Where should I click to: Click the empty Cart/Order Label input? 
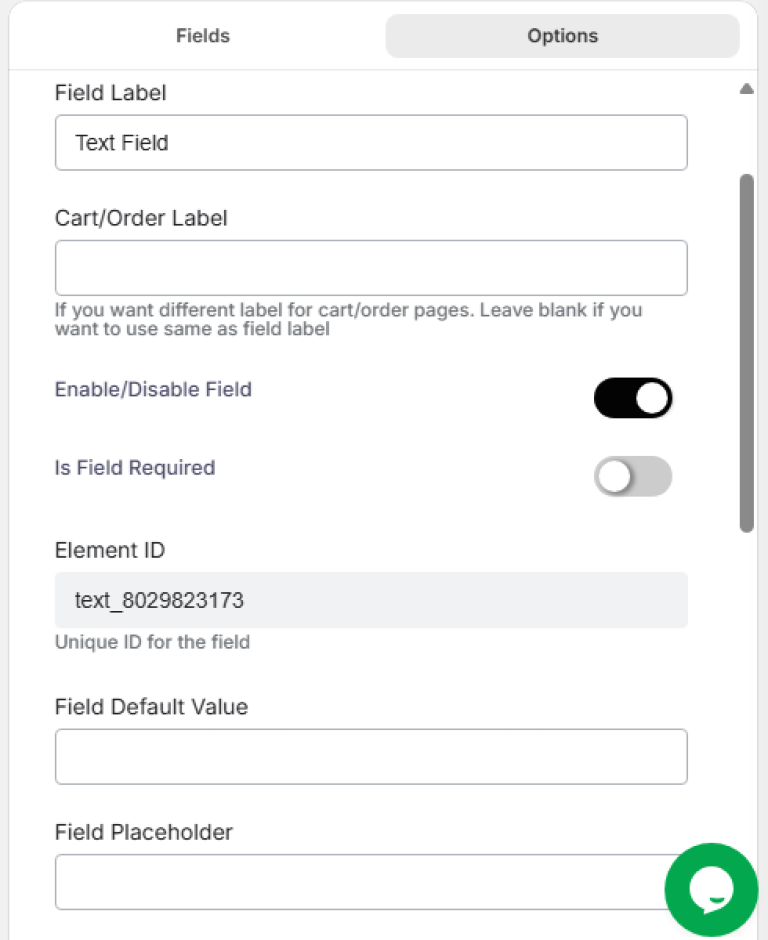pyautogui.click(x=371, y=268)
